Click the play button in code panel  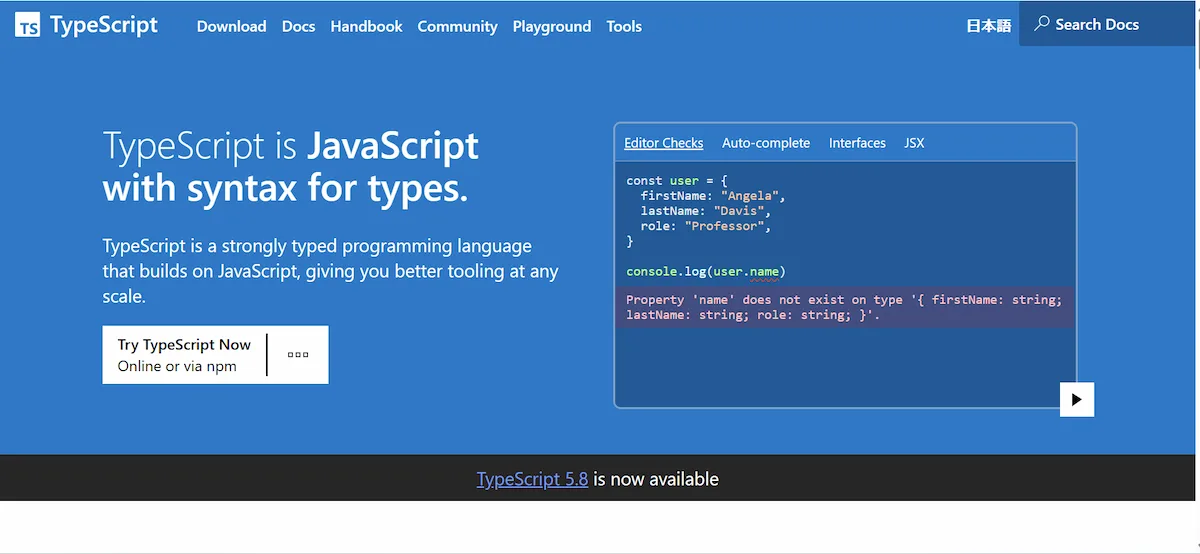tap(1077, 399)
